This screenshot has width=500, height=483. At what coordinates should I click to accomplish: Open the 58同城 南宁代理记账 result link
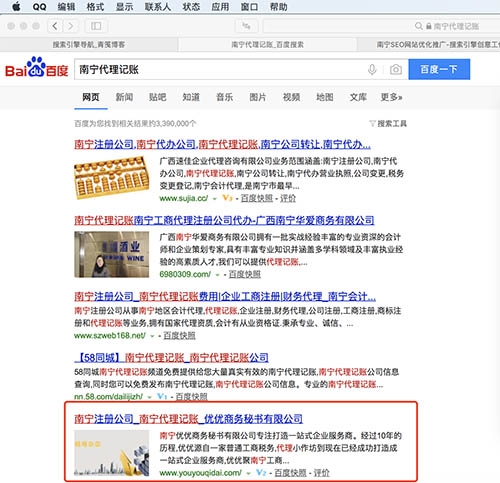click(171, 358)
